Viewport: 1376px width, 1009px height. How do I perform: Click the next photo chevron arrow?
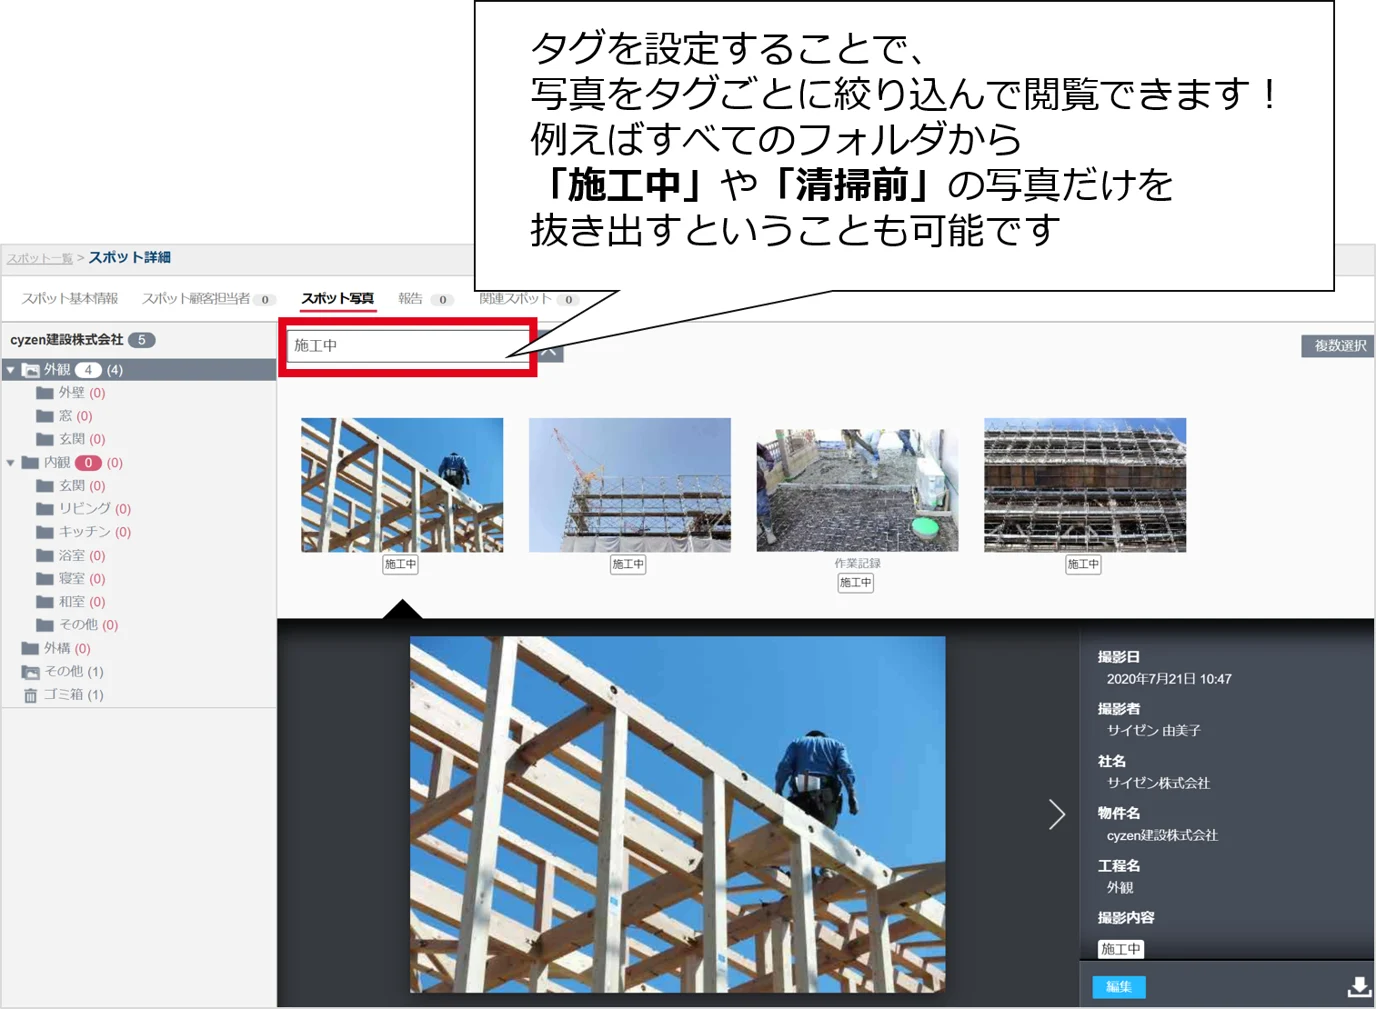(1057, 814)
